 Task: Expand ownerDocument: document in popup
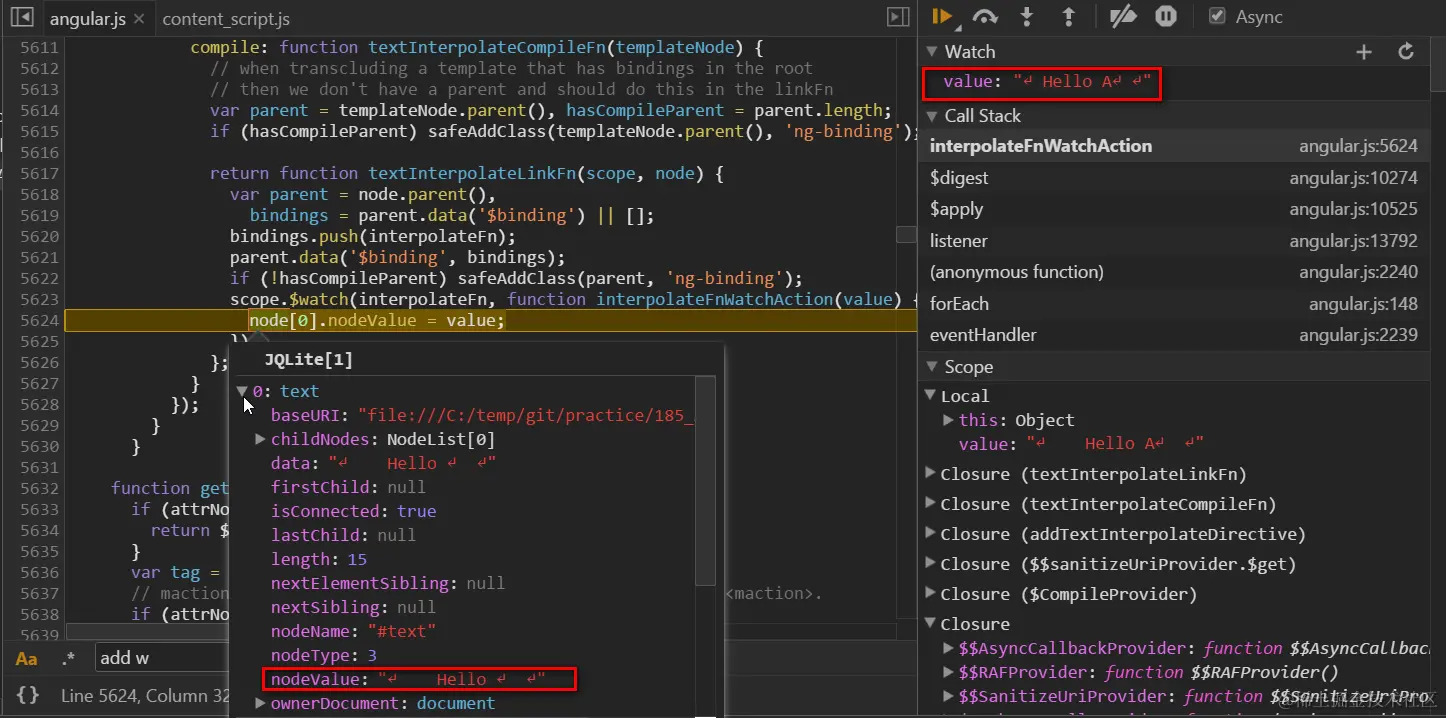260,703
